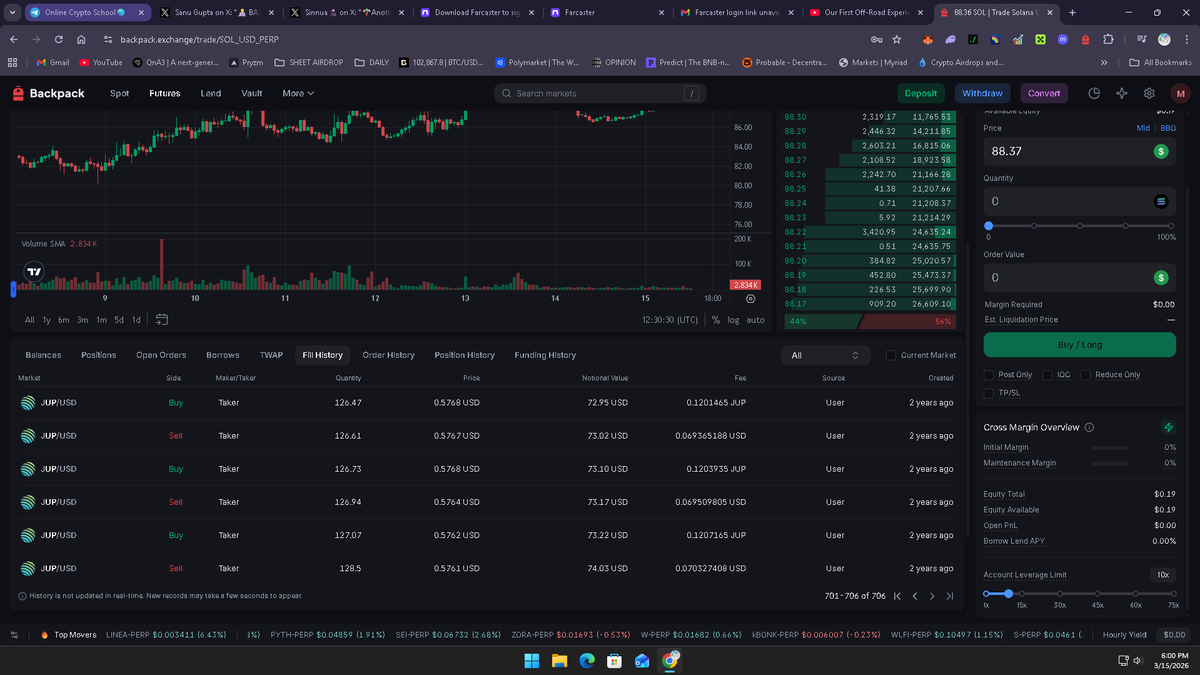Open the Open Orders tab

click(161, 355)
